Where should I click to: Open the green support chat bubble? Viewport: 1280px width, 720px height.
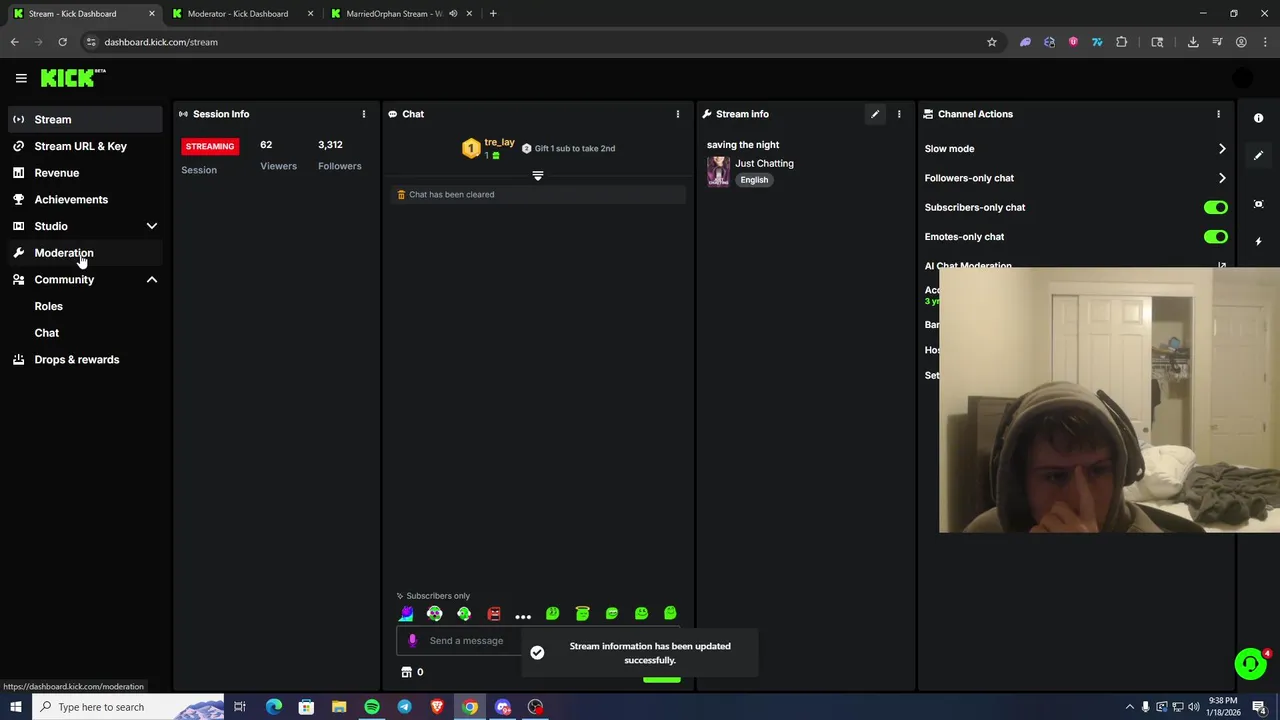pyautogui.click(x=1250, y=664)
